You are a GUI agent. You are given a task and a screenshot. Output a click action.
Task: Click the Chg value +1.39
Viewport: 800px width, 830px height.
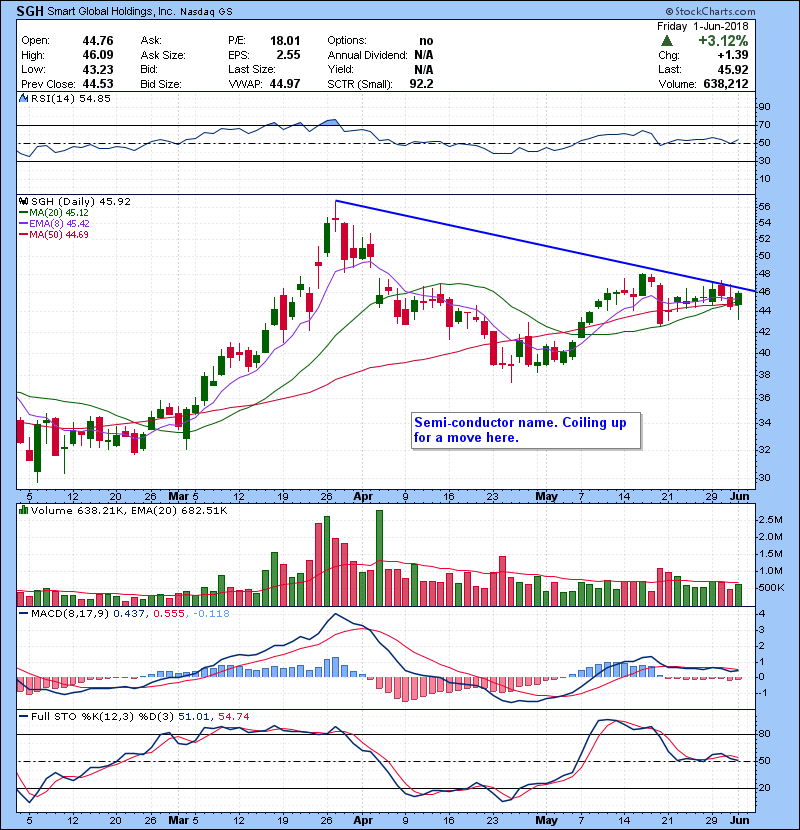733,55
